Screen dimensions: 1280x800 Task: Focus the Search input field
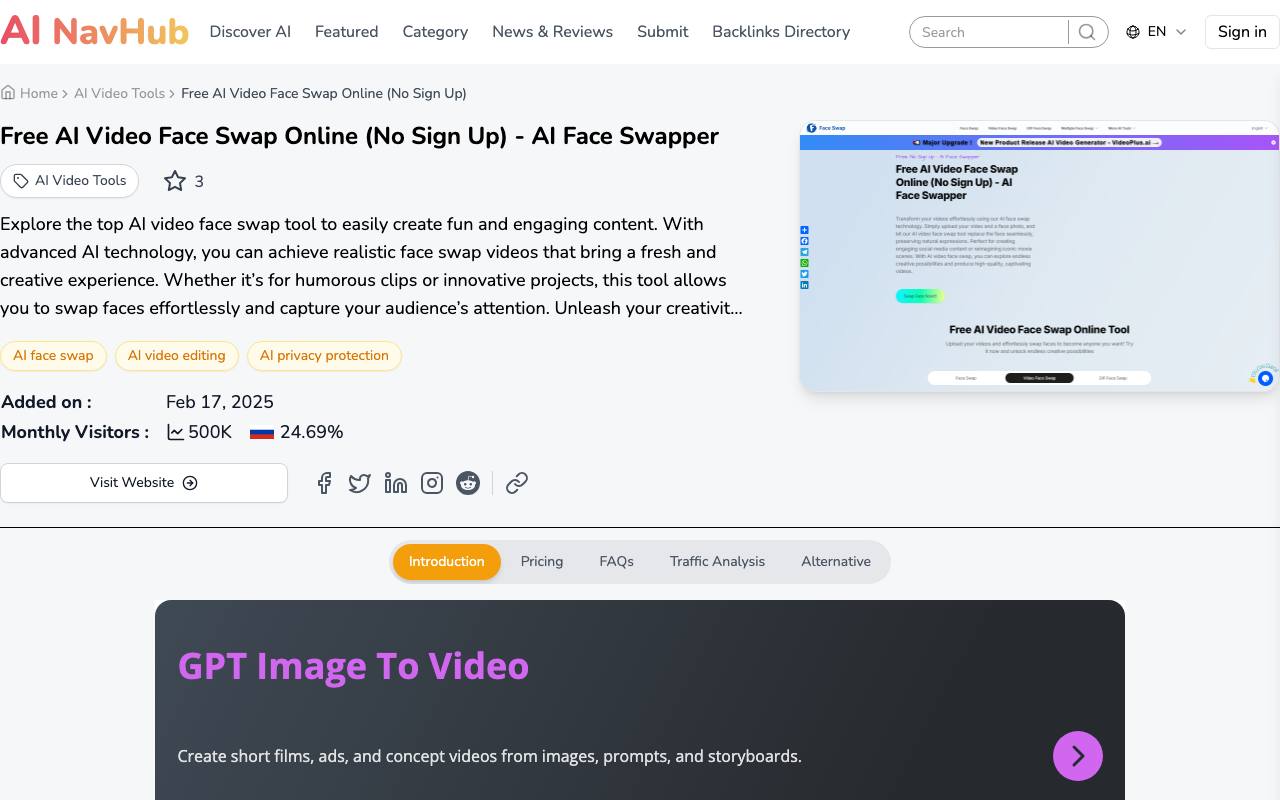pyautogui.click(x=990, y=32)
